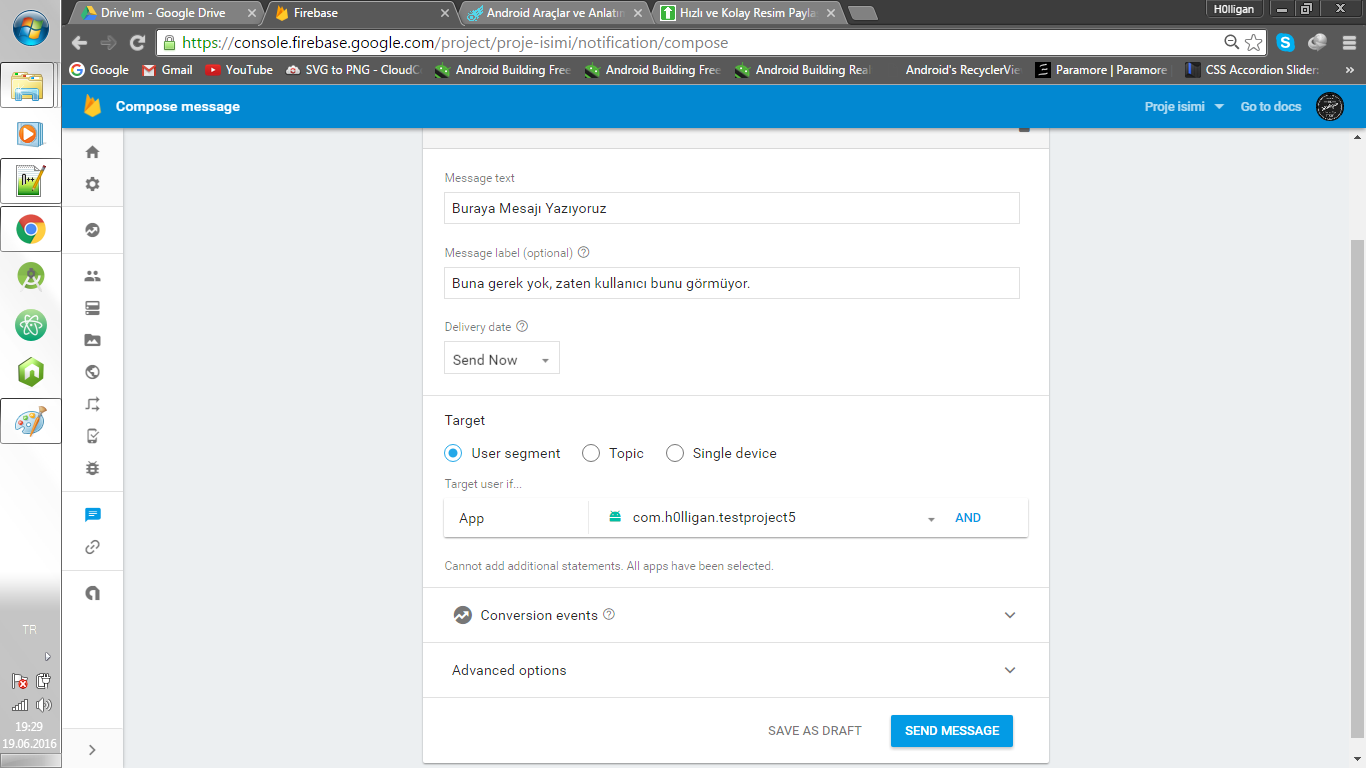
Task: Open Auth users icon in sidebar
Action: (x=93, y=276)
